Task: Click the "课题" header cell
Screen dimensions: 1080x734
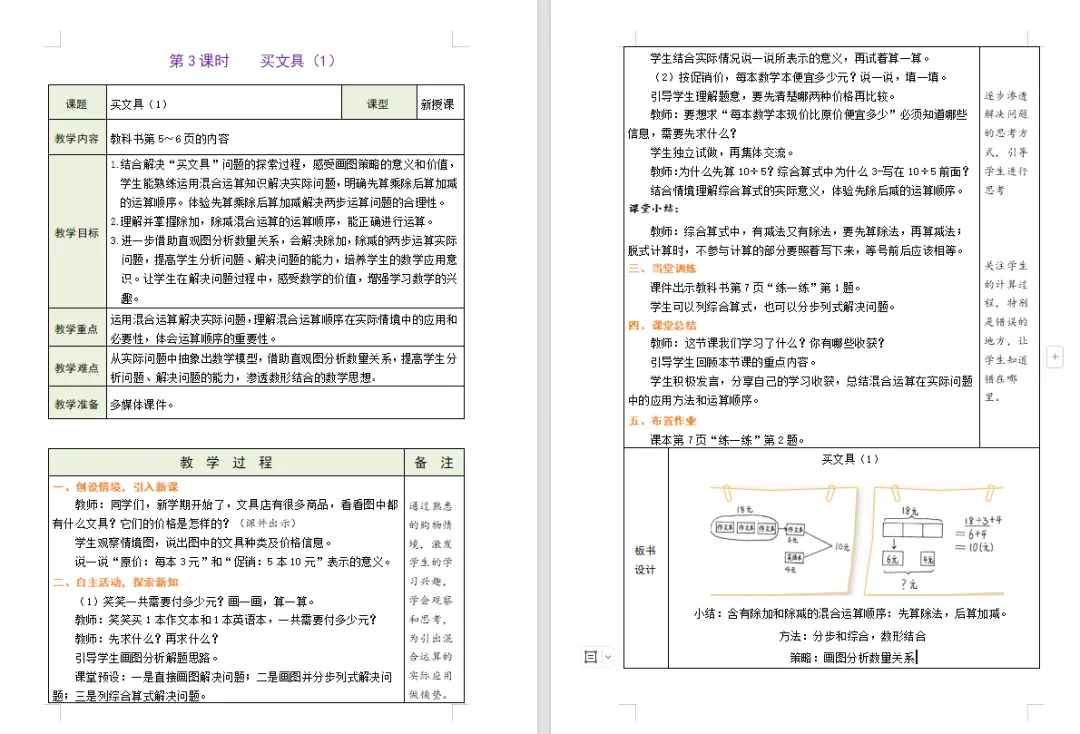Action: [x=76, y=104]
